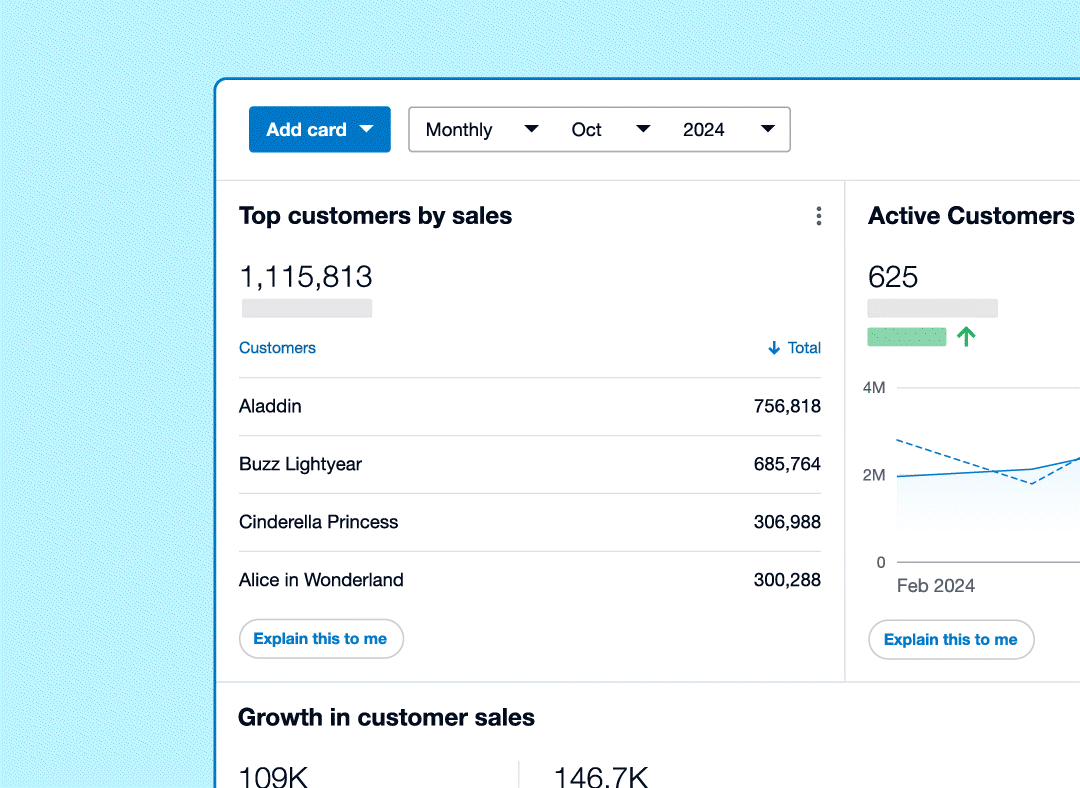Click the 625 active customers figure
This screenshot has width=1080, height=788.
pyautogui.click(x=892, y=277)
